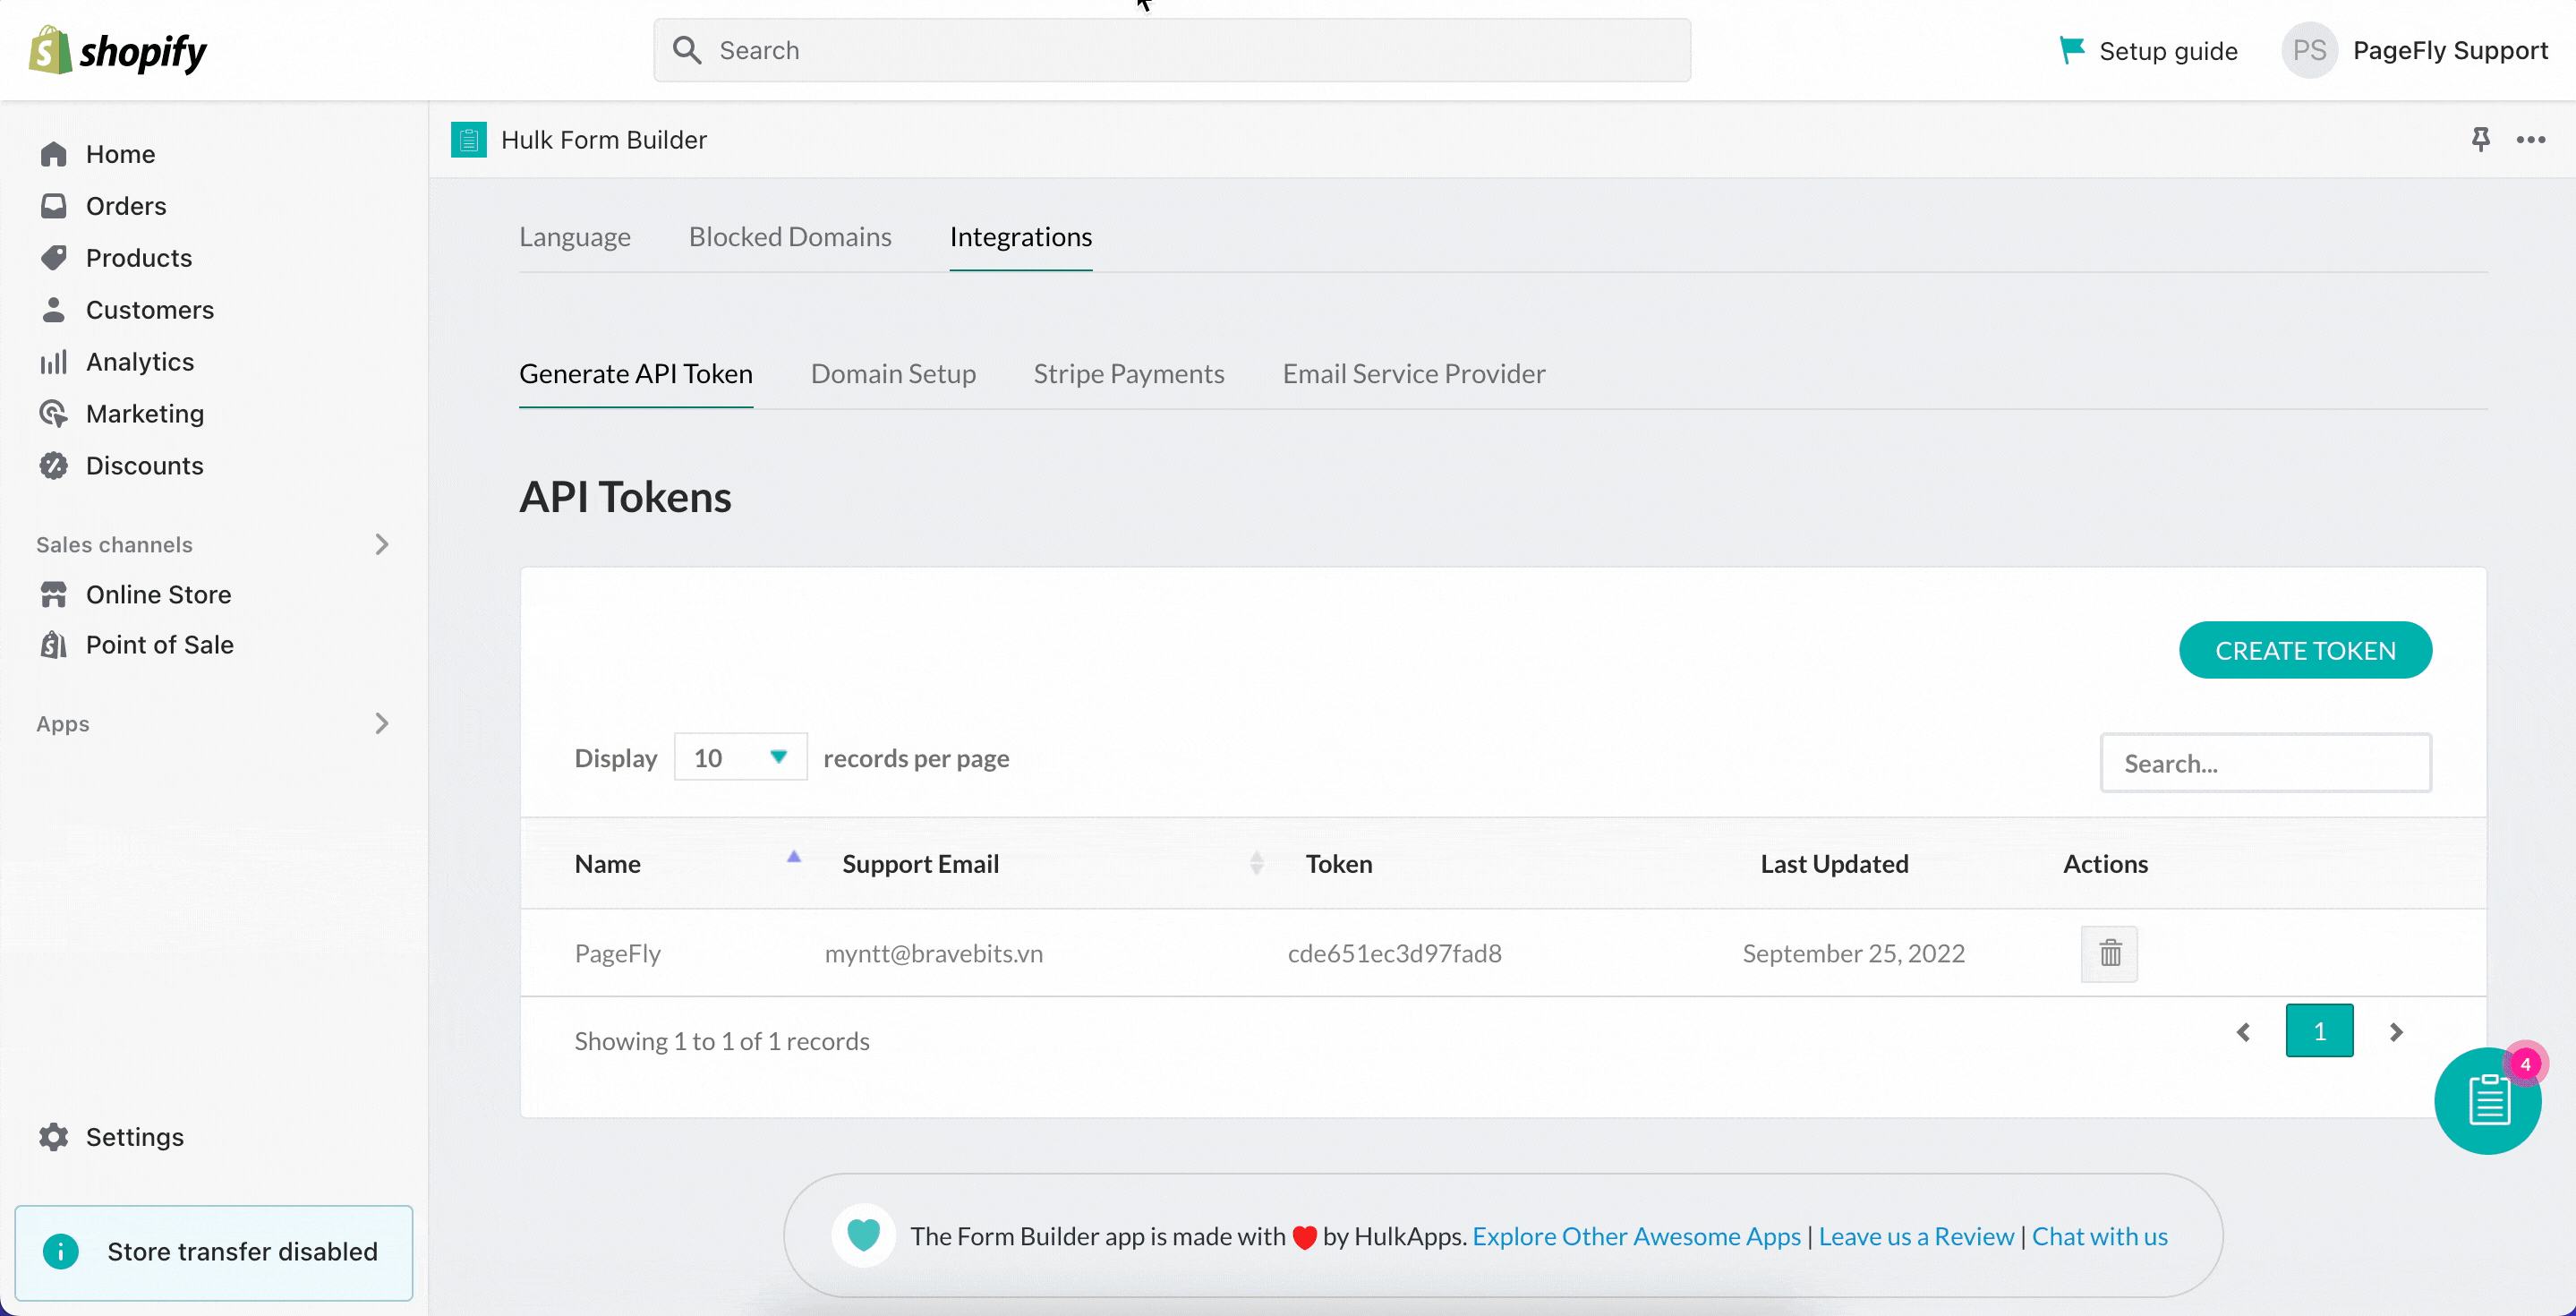The height and width of the screenshot is (1316, 2576).
Task: Open Products in the sidebar
Action: [x=139, y=258]
